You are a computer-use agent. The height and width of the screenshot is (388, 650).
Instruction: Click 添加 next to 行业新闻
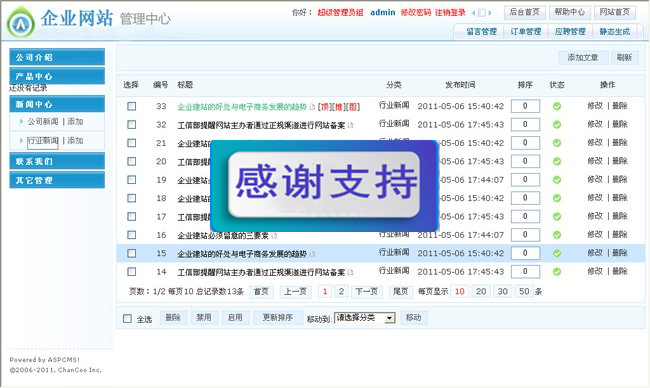(75, 141)
